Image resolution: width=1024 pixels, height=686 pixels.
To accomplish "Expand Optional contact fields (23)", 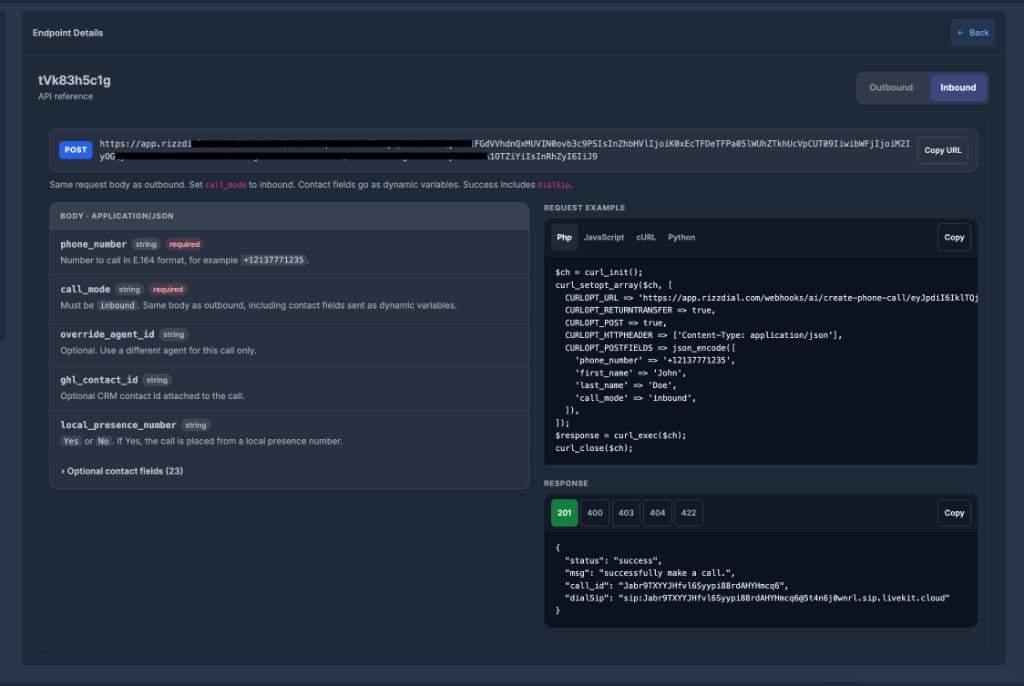I will [122, 471].
